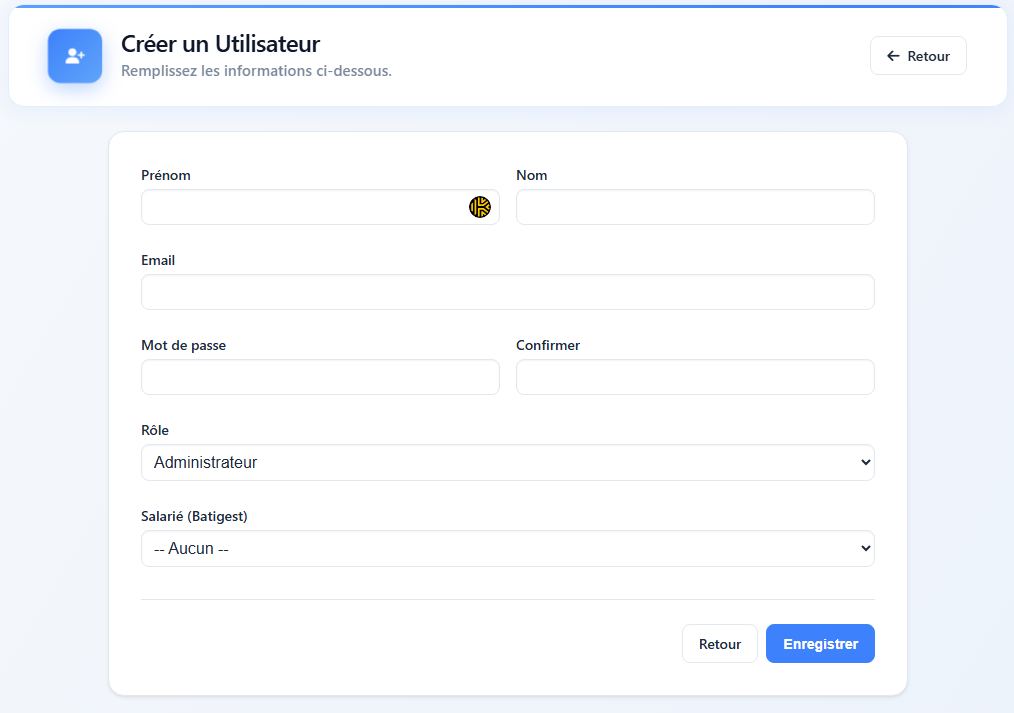The width and height of the screenshot is (1014, 713).
Task: Expand the Salarié (Batigest) dropdown
Action: [x=507, y=549]
